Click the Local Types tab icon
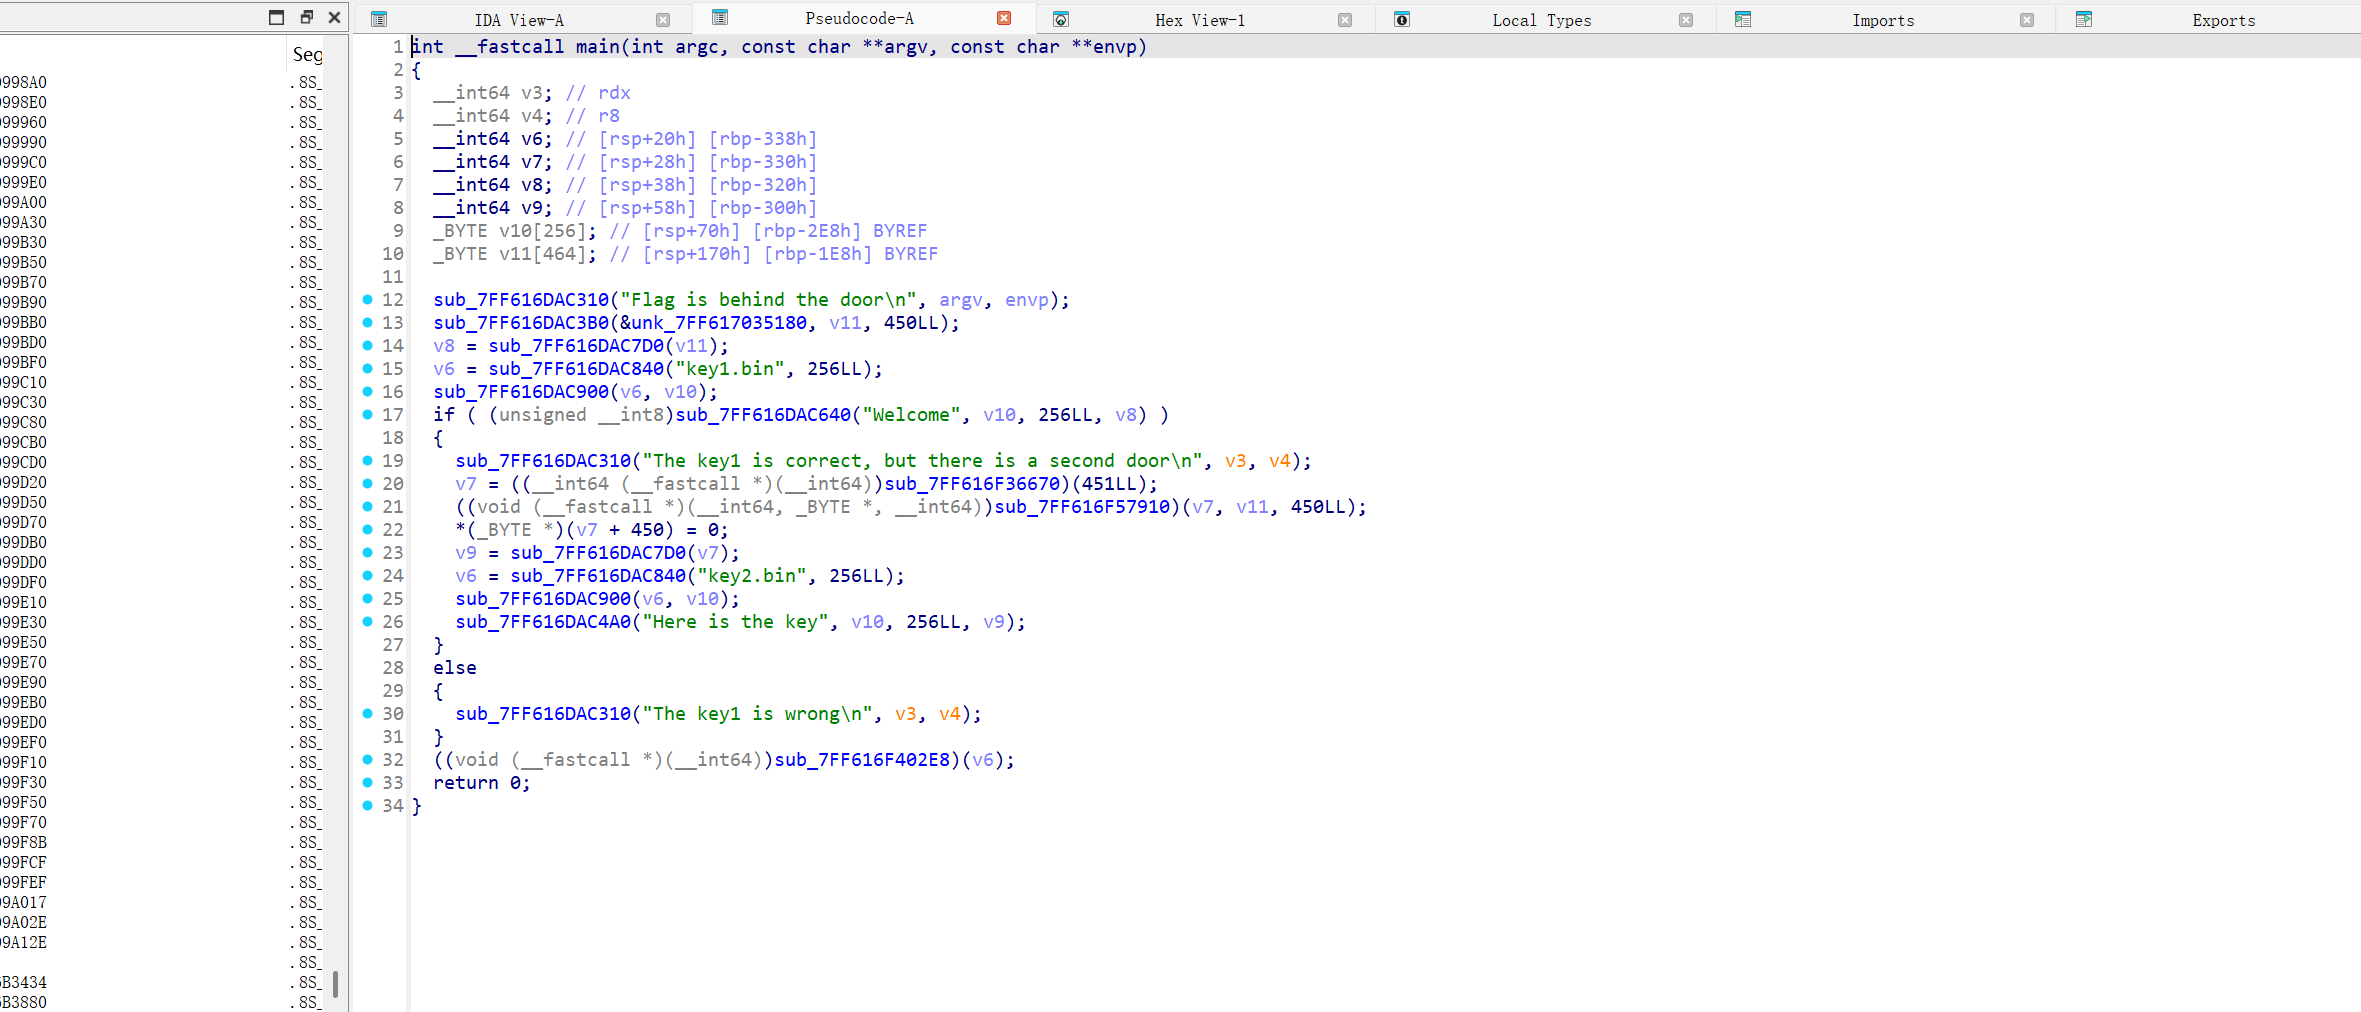Screen dimensions: 2361x1012 pyautogui.click(x=1402, y=19)
